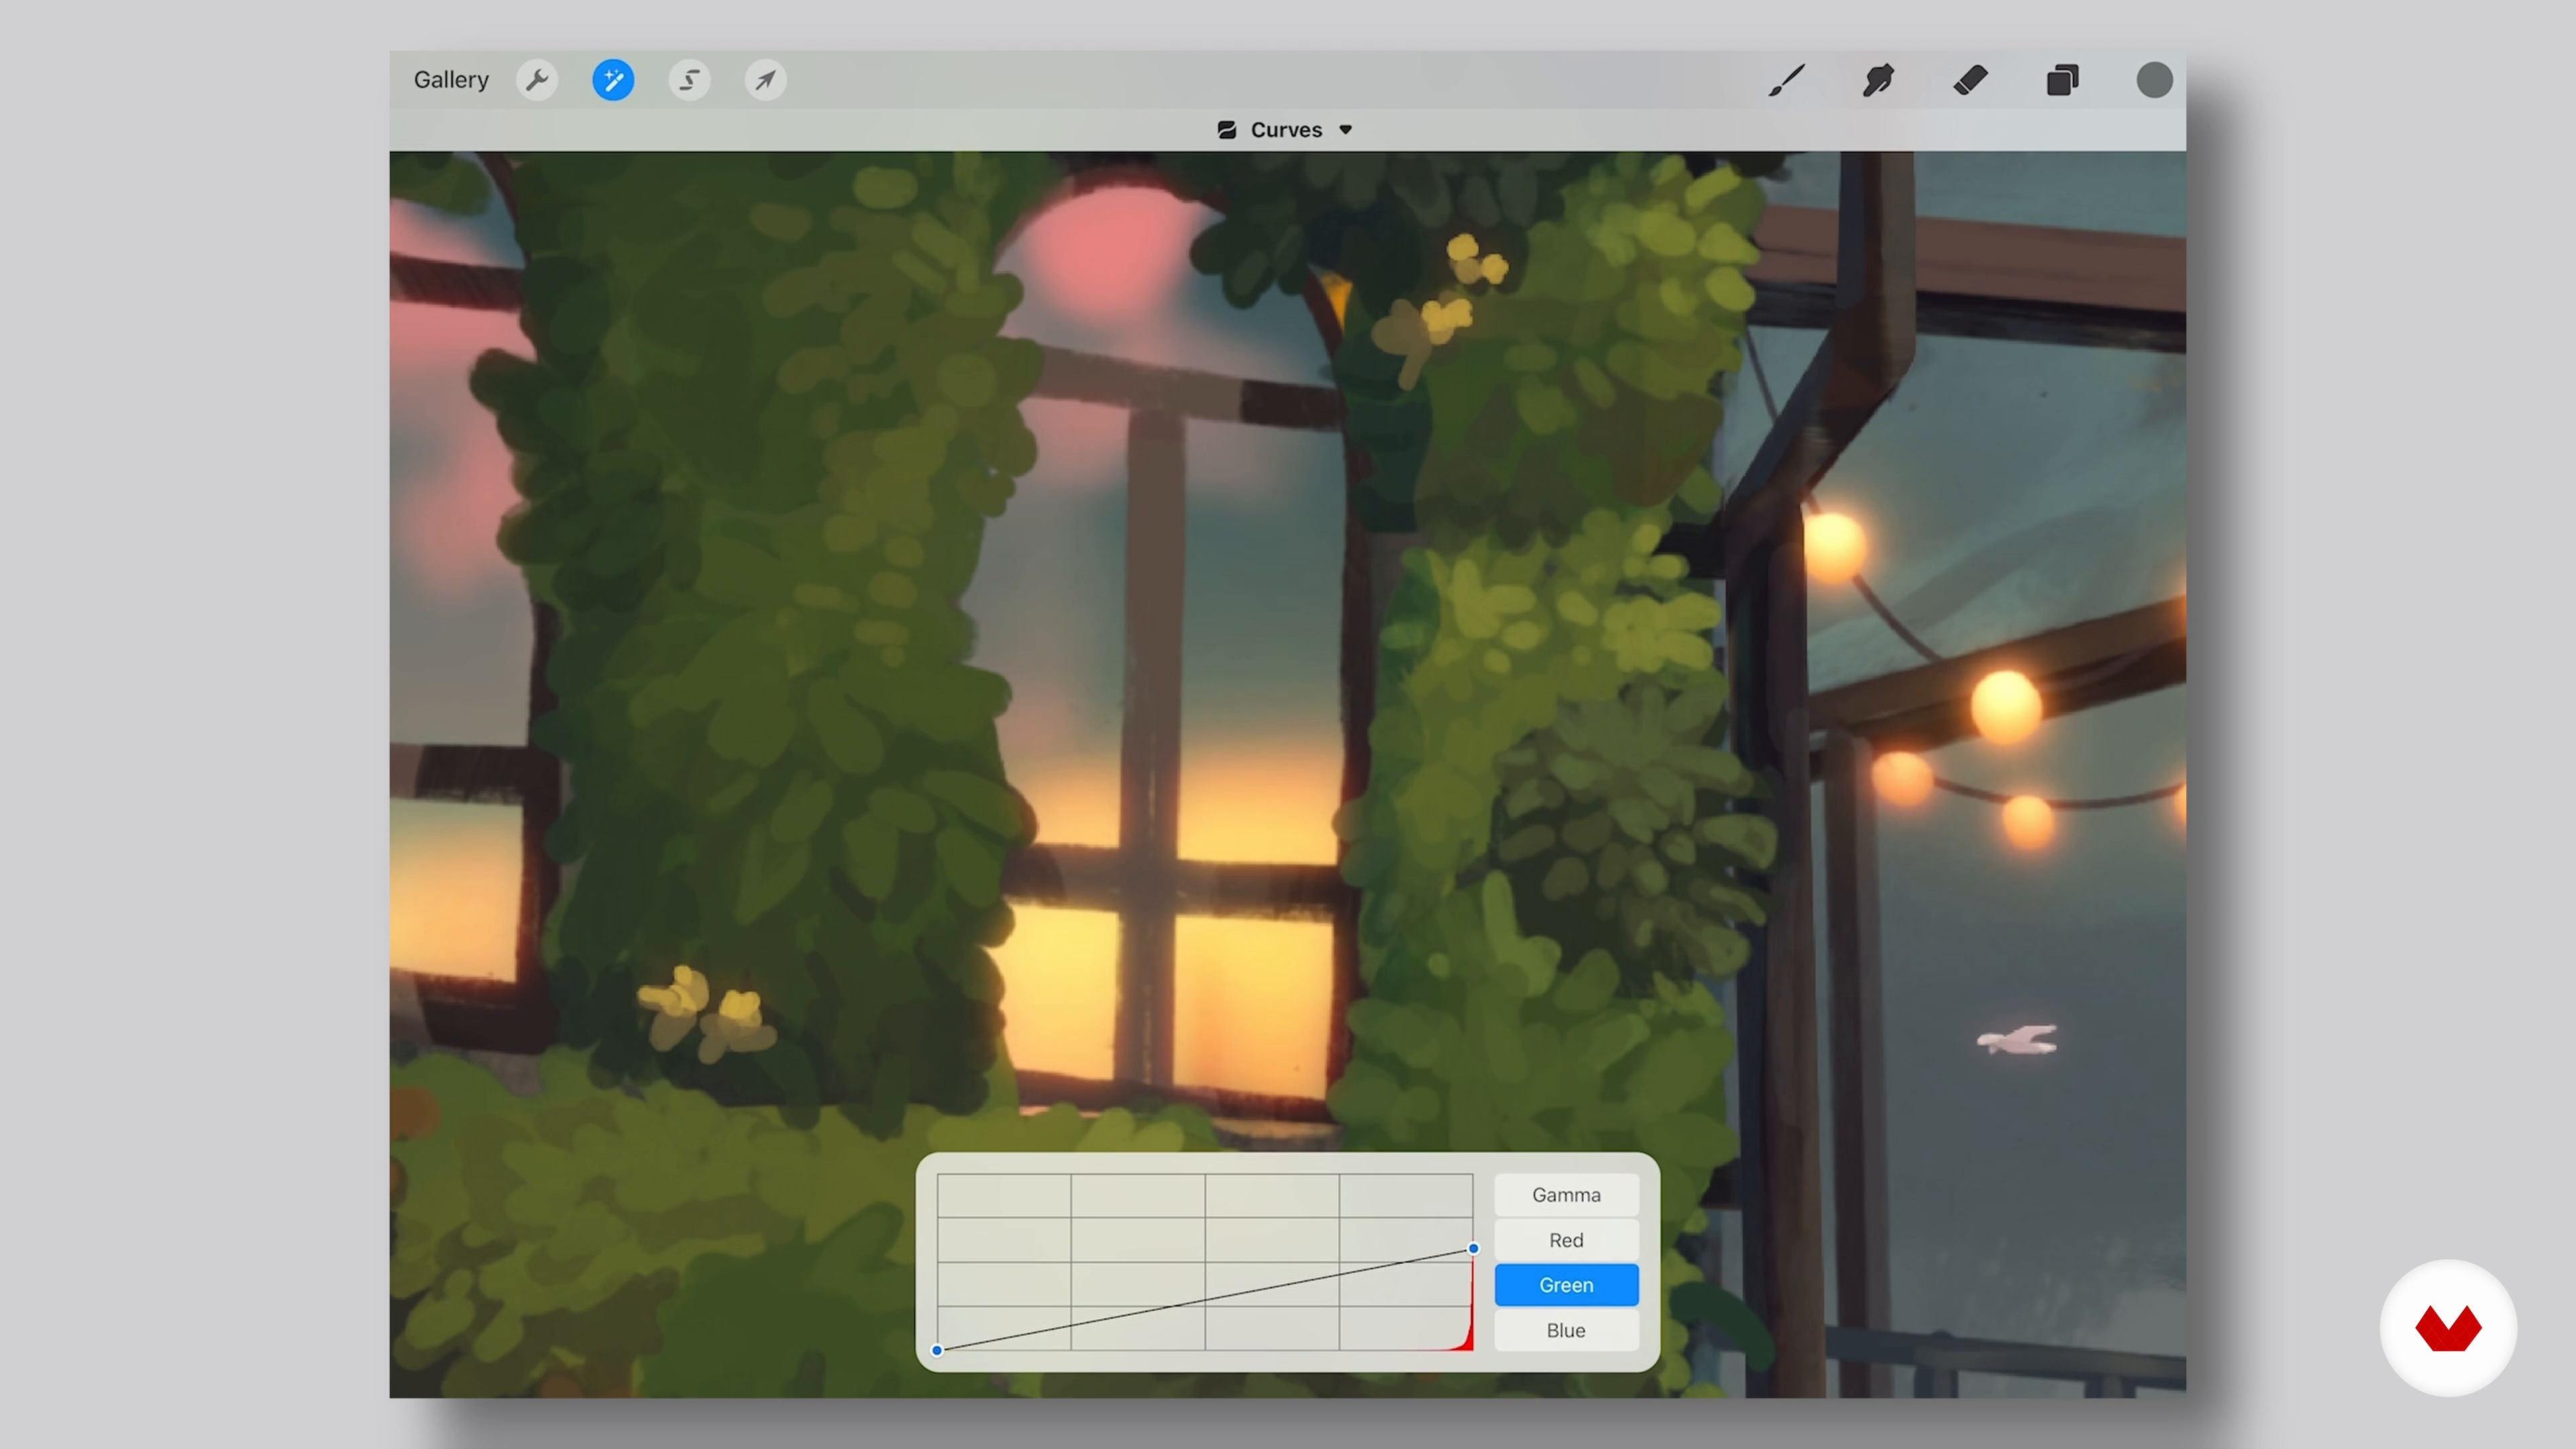The image size is (2576, 1449).
Task: Open the Adjustments magic wand menu
Action: point(613,80)
